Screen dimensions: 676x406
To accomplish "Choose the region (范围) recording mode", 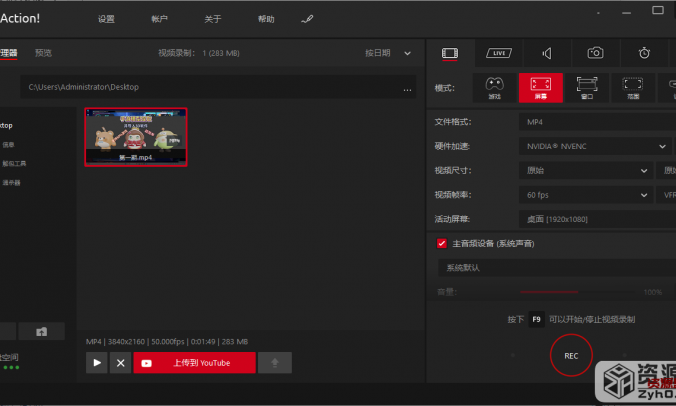I will point(633,88).
